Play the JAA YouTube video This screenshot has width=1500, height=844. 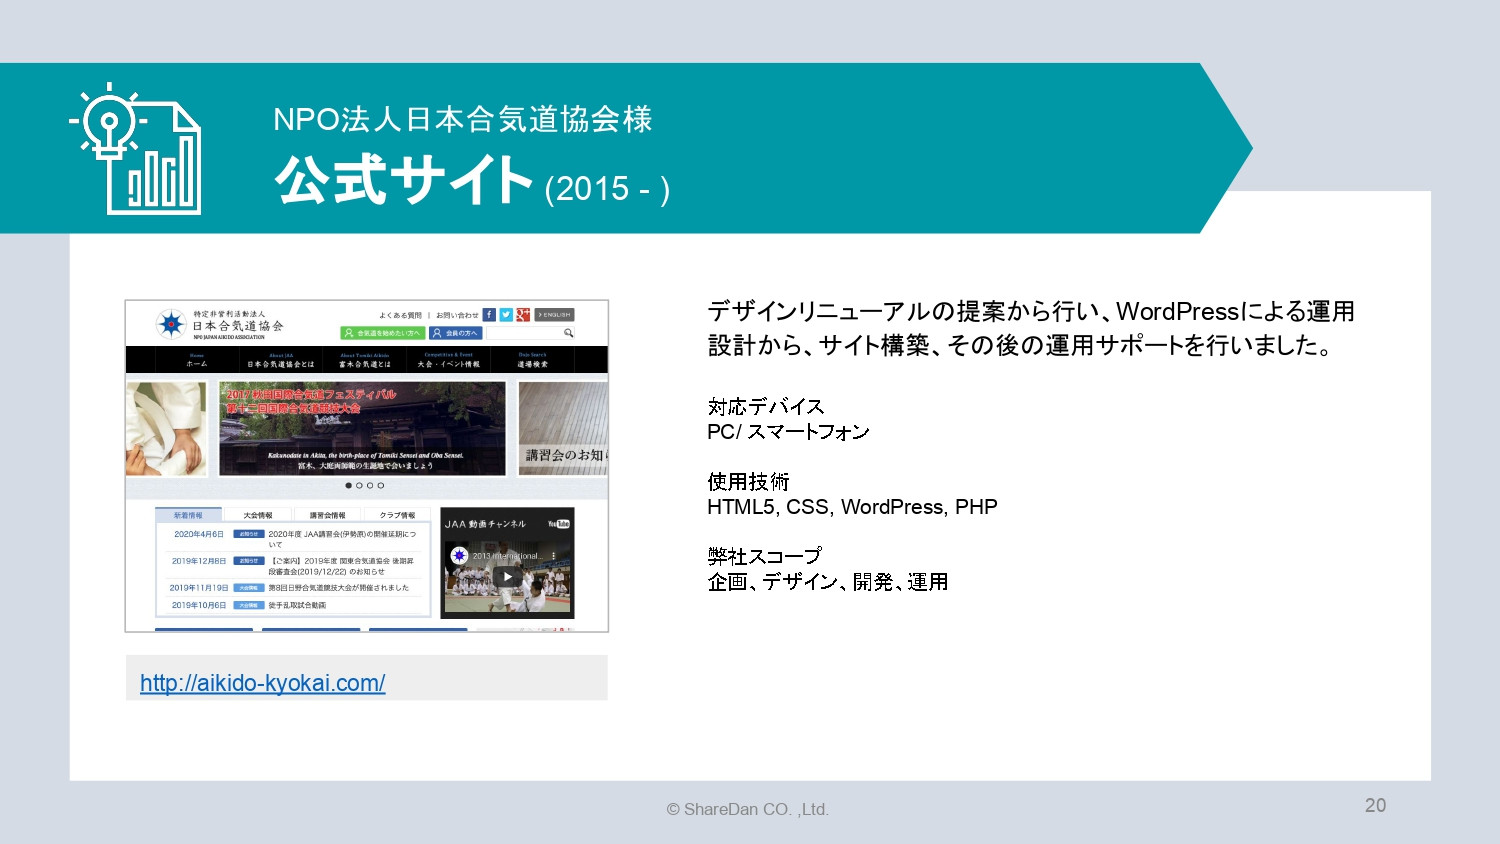point(507,577)
